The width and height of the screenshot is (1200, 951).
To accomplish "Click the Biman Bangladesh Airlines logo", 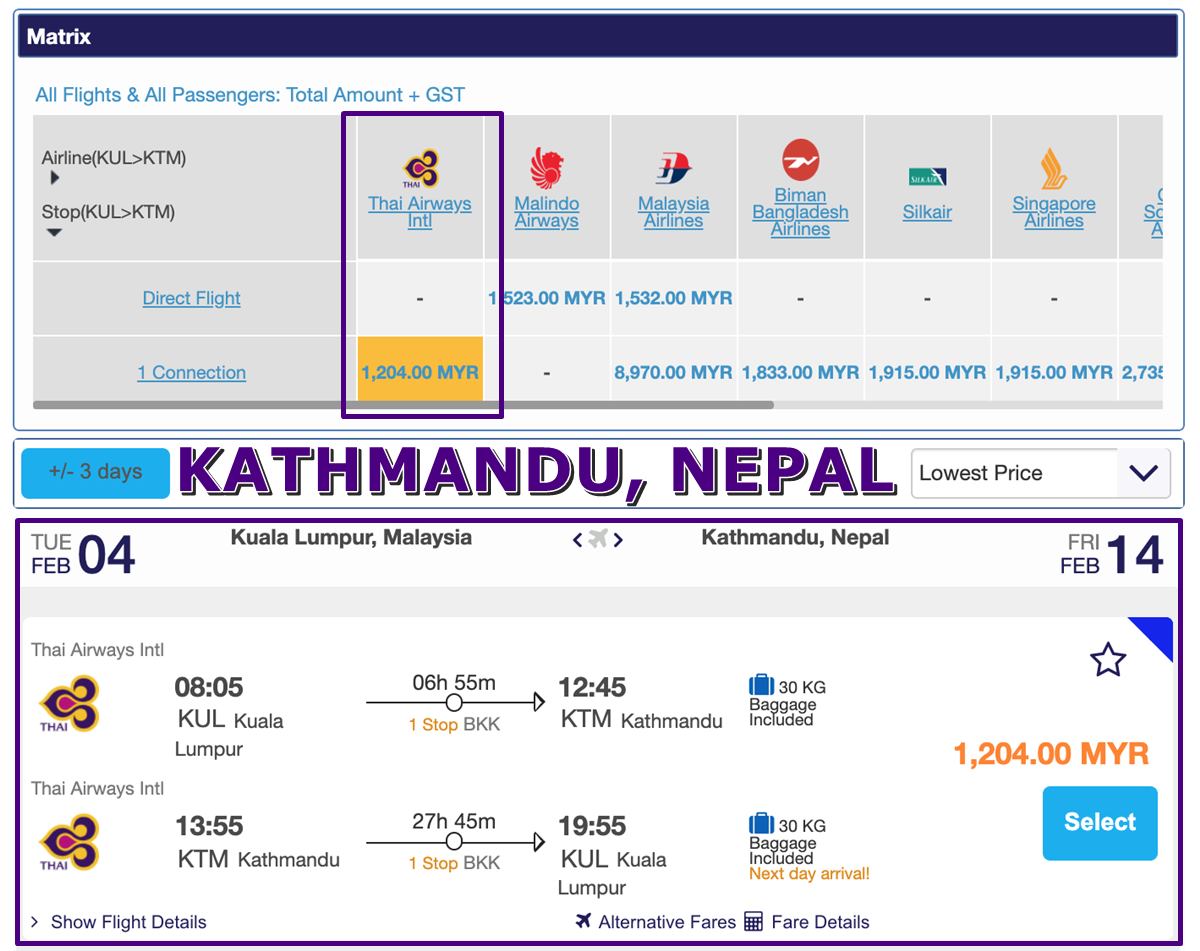I will (801, 160).
